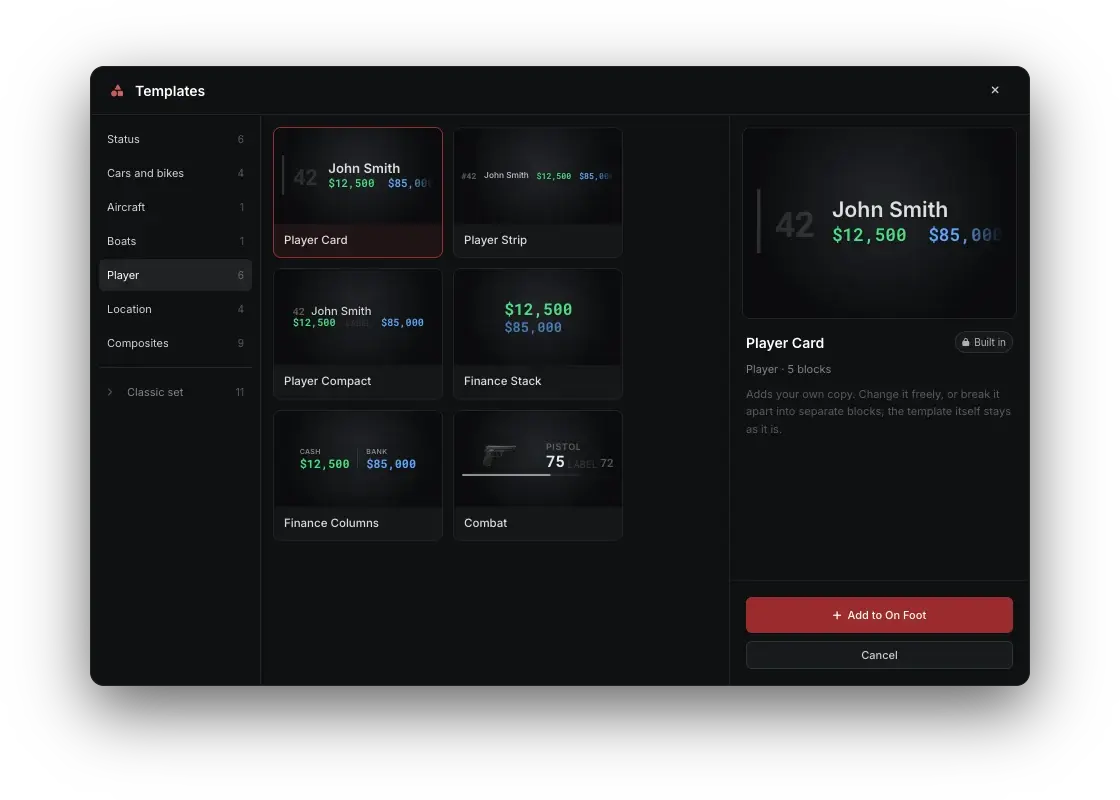
Task: Click the "Adds your own copy" description
Action: pyautogui.click(x=879, y=411)
